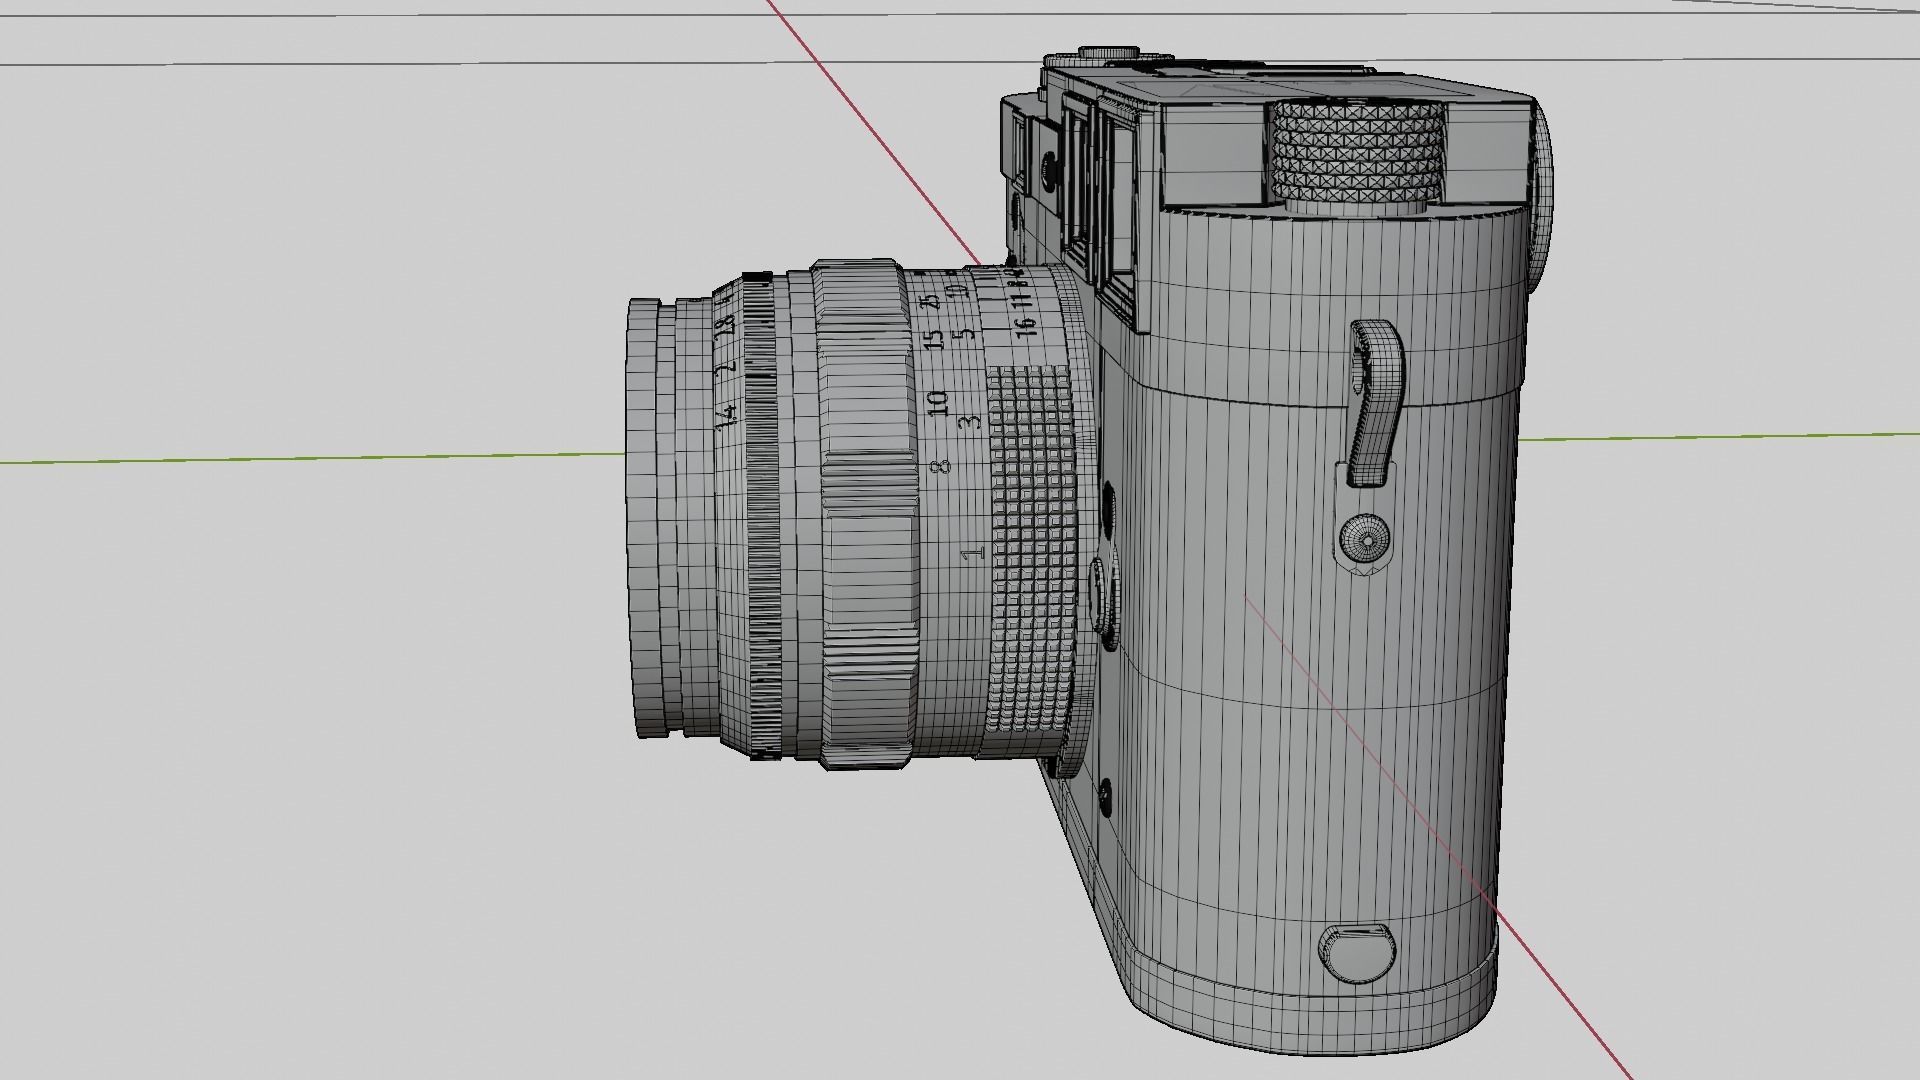
Task: Click the knurled dial on camera top
Action: (1358, 152)
